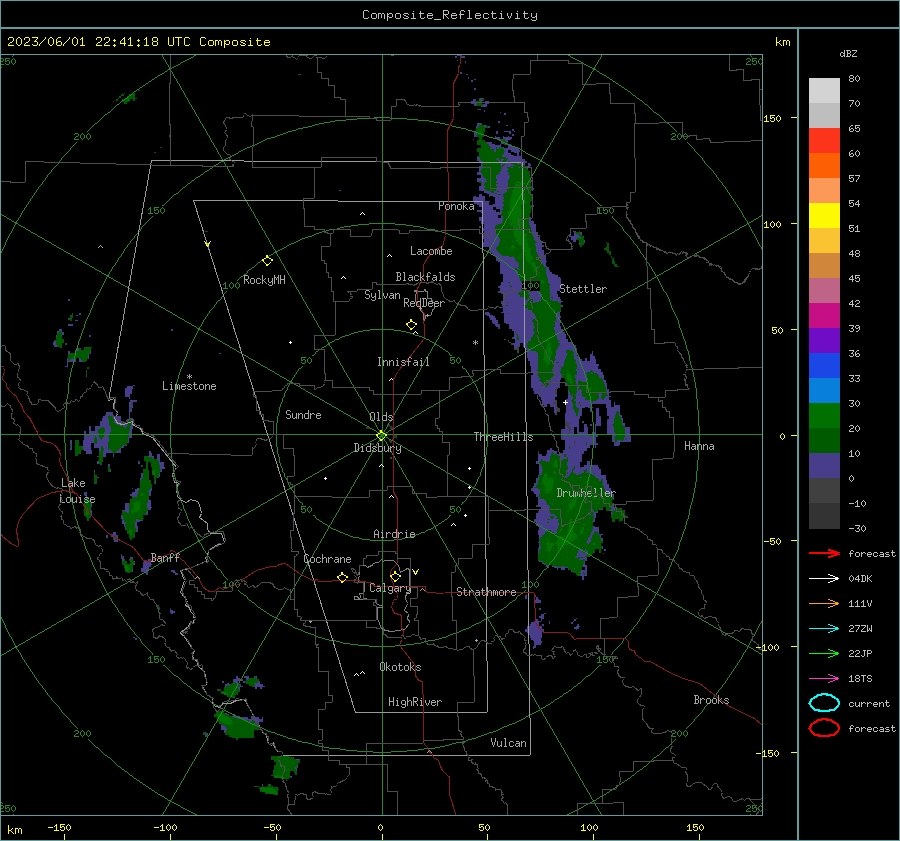
Task: Click the Hanna town label
Action: (699, 446)
